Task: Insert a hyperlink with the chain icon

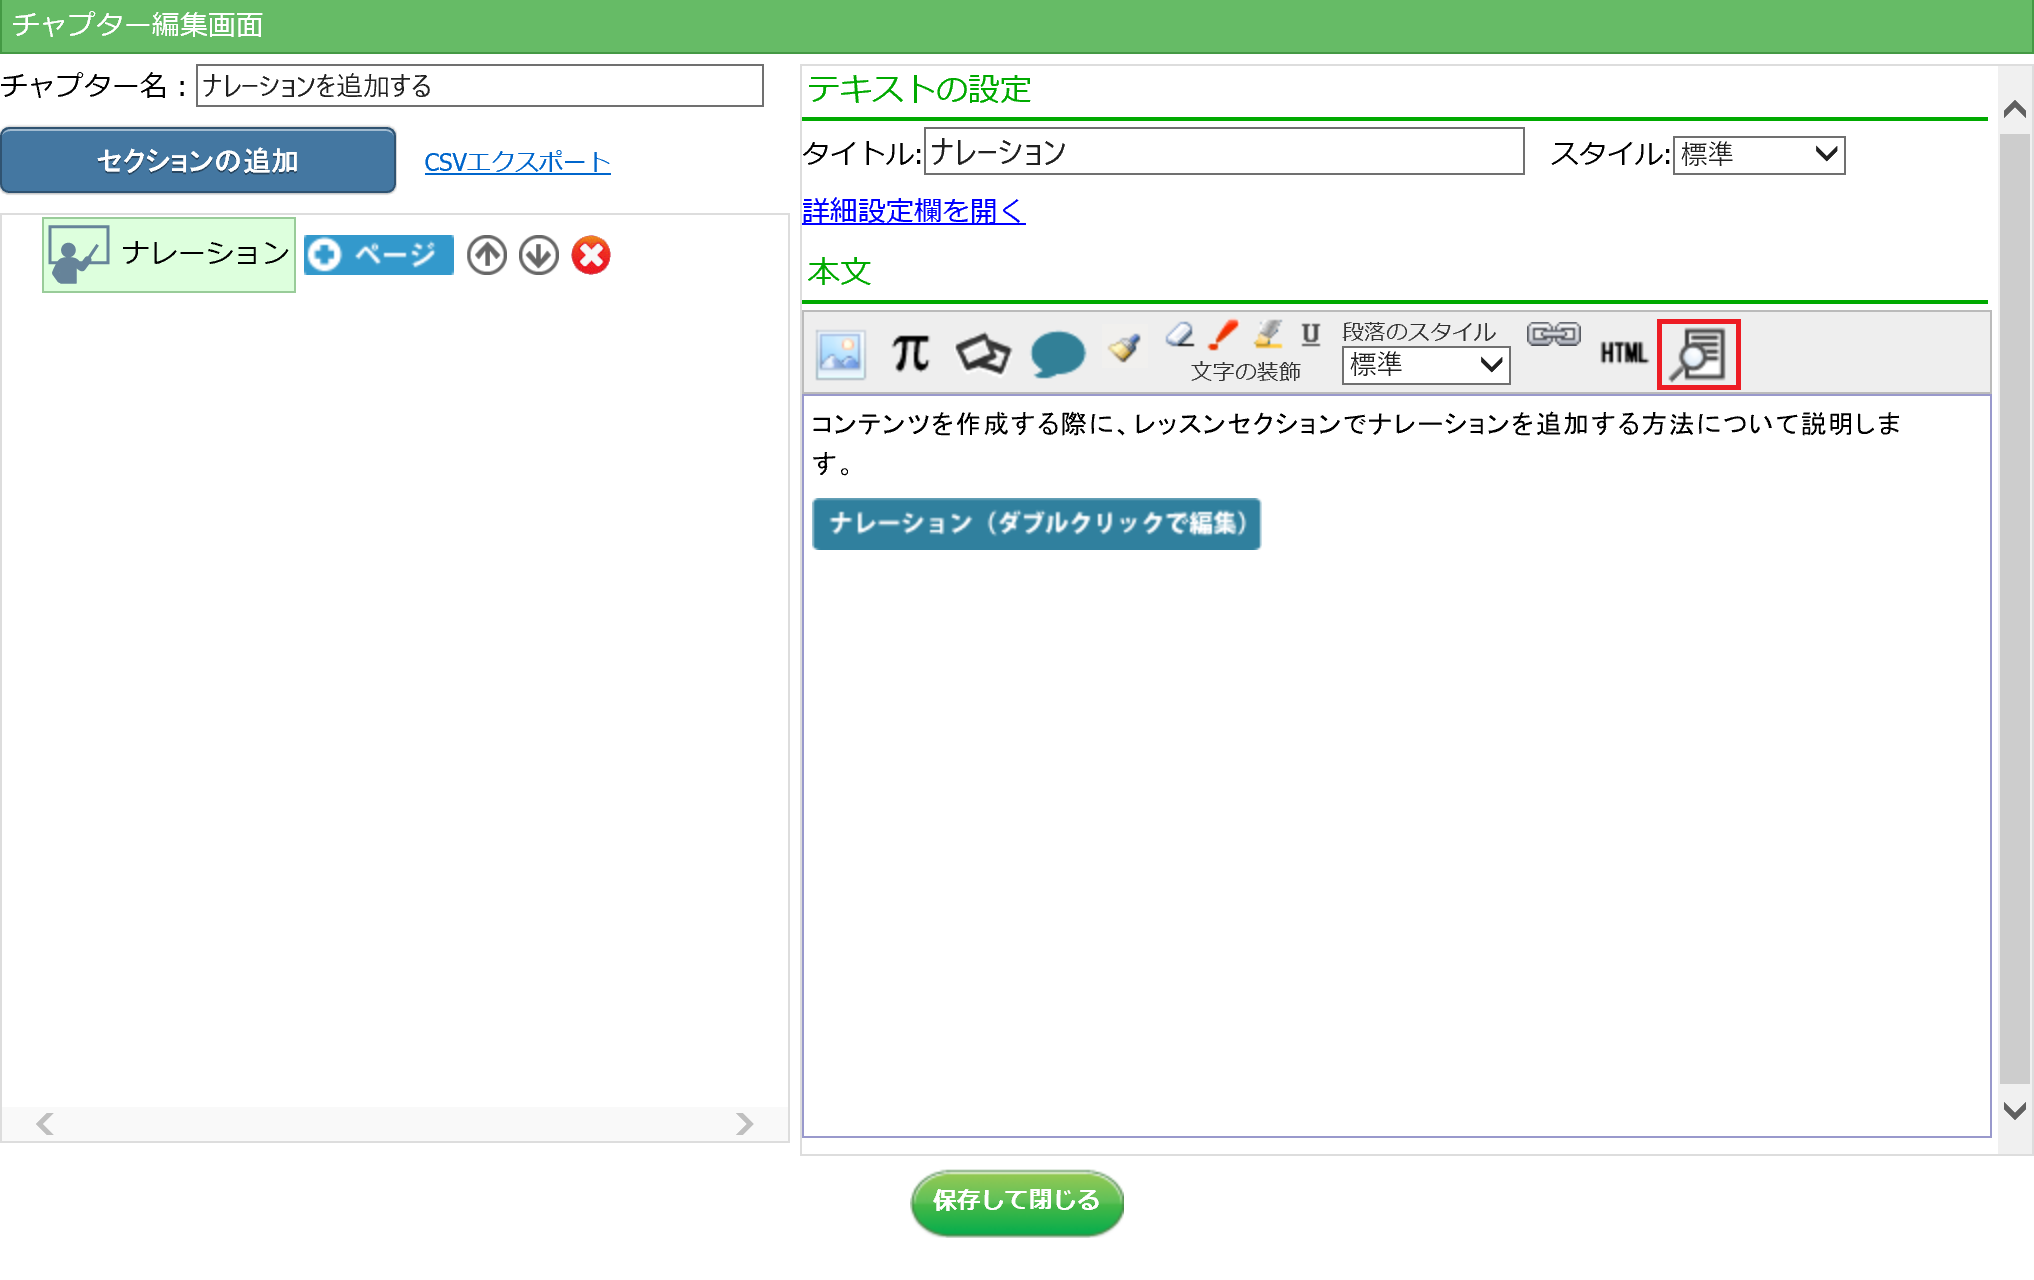Action: pyautogui.click(x=1553, y=335)
